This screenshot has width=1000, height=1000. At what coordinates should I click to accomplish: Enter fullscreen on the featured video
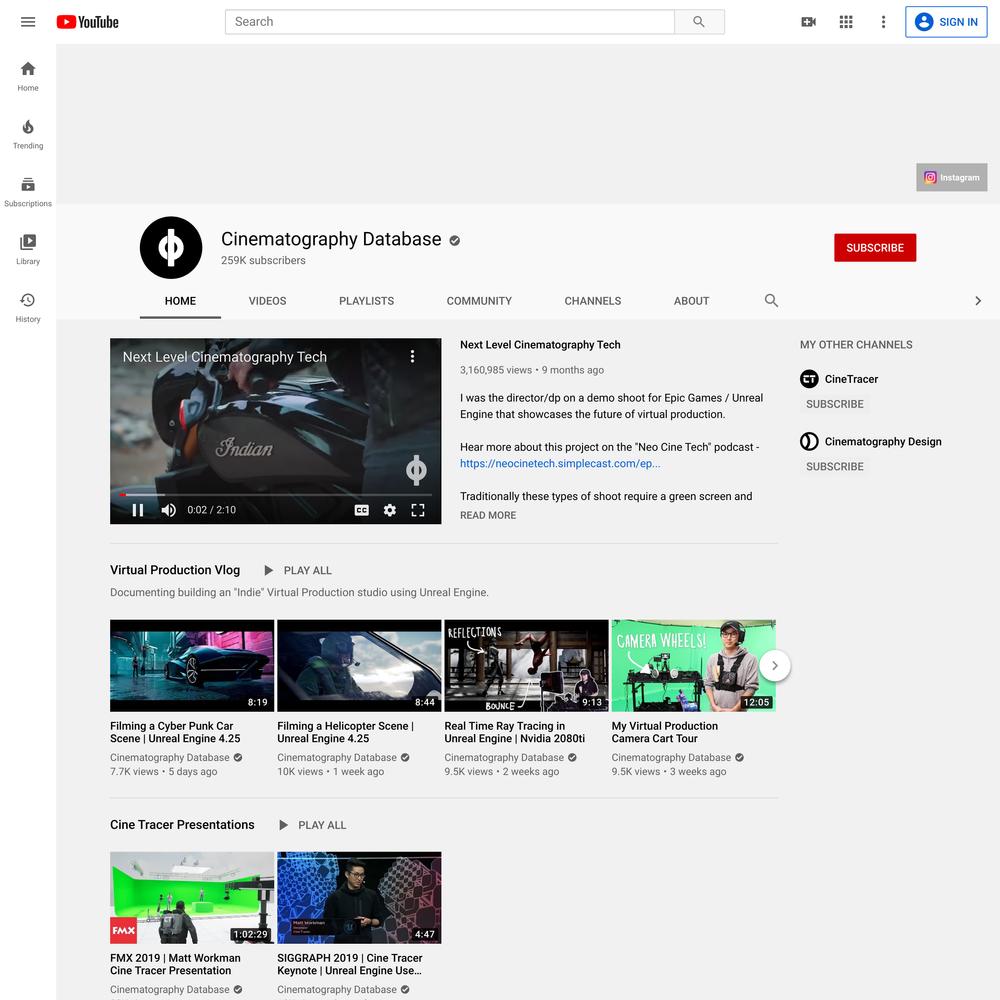[418, 510]
